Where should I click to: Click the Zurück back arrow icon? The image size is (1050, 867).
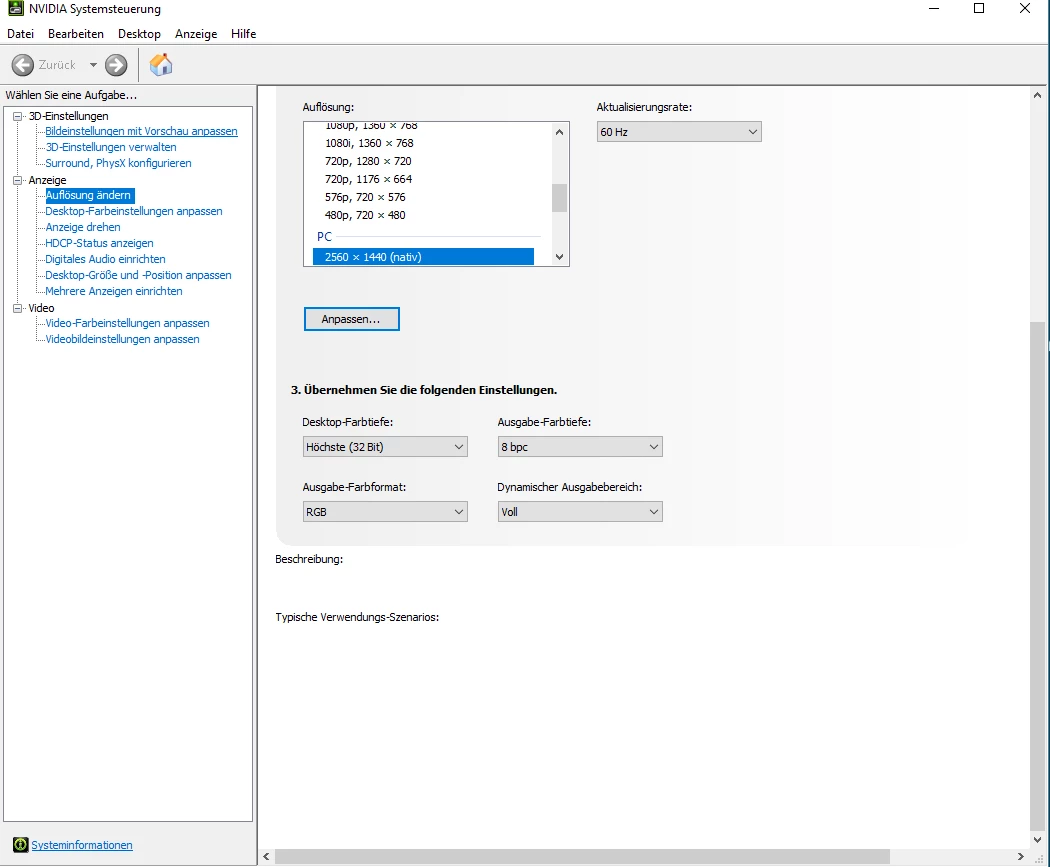(x=23, y=65)
